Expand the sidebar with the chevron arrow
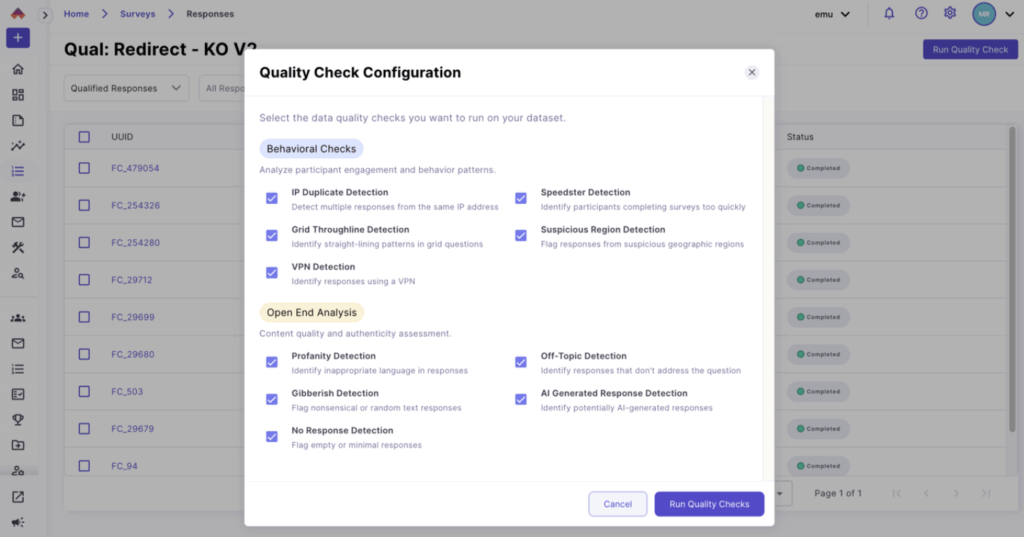This screenshot has width=1024, height=537. point(45,15)
